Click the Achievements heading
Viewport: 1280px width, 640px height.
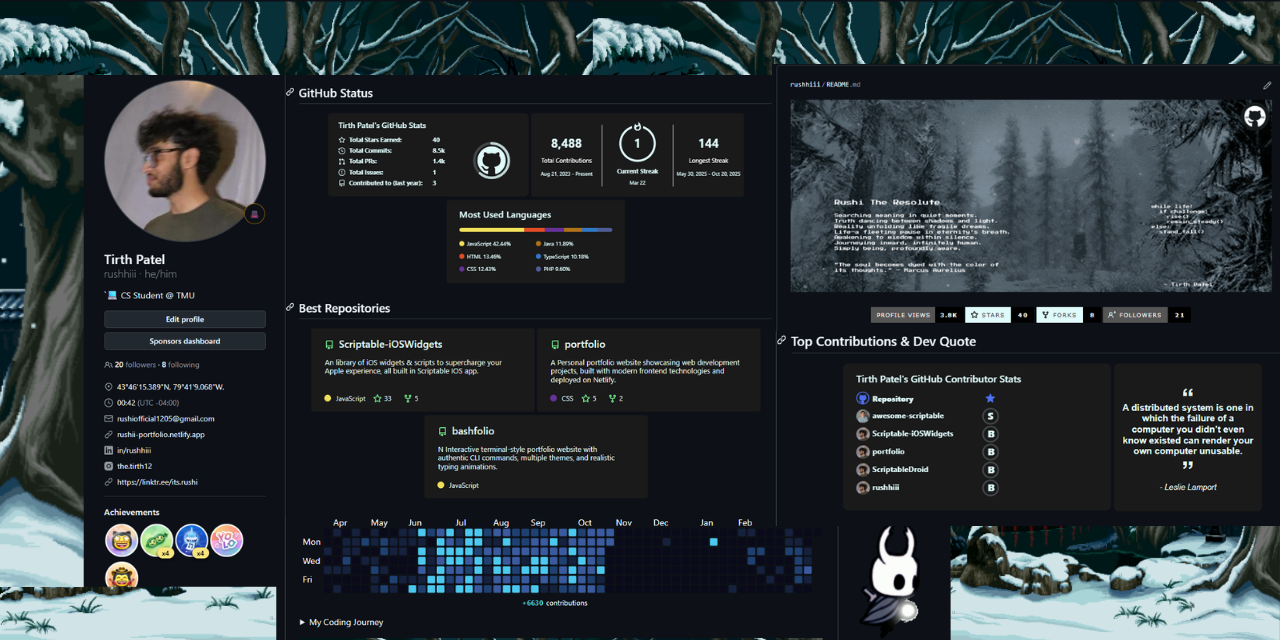pyautogui.click(x=132, y=512)
